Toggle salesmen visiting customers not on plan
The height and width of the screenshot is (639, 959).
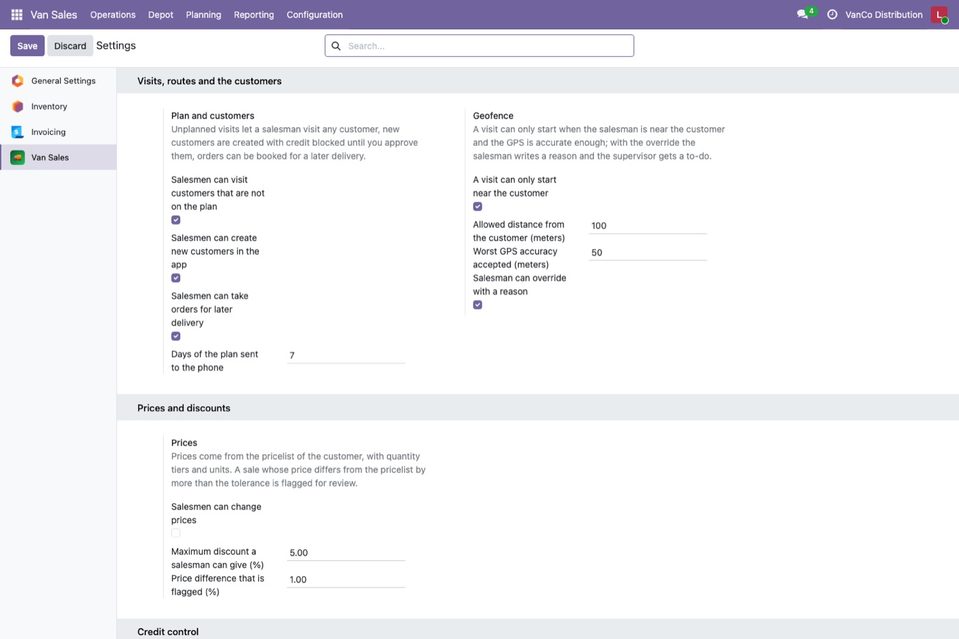pos(176,220)
